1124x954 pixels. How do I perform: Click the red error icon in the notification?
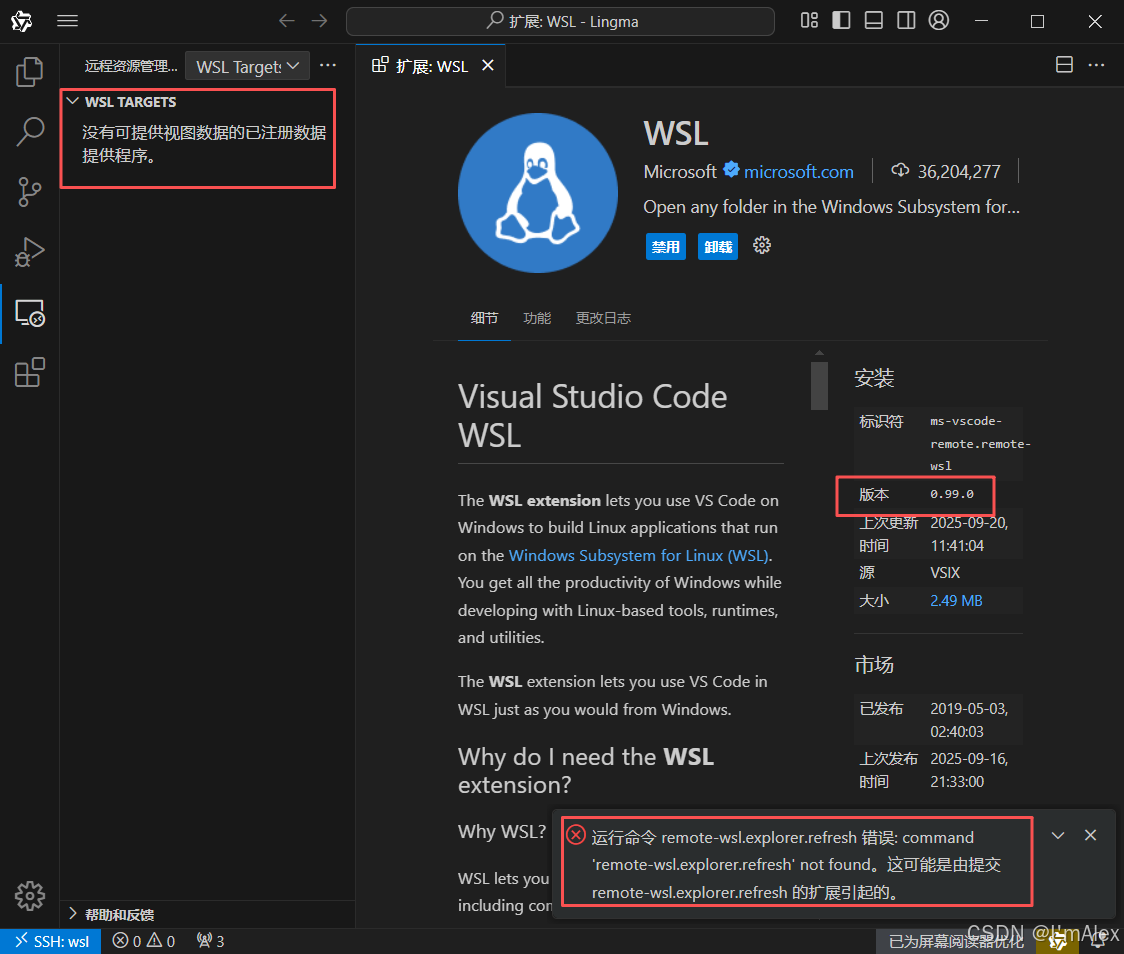[576, 835]
